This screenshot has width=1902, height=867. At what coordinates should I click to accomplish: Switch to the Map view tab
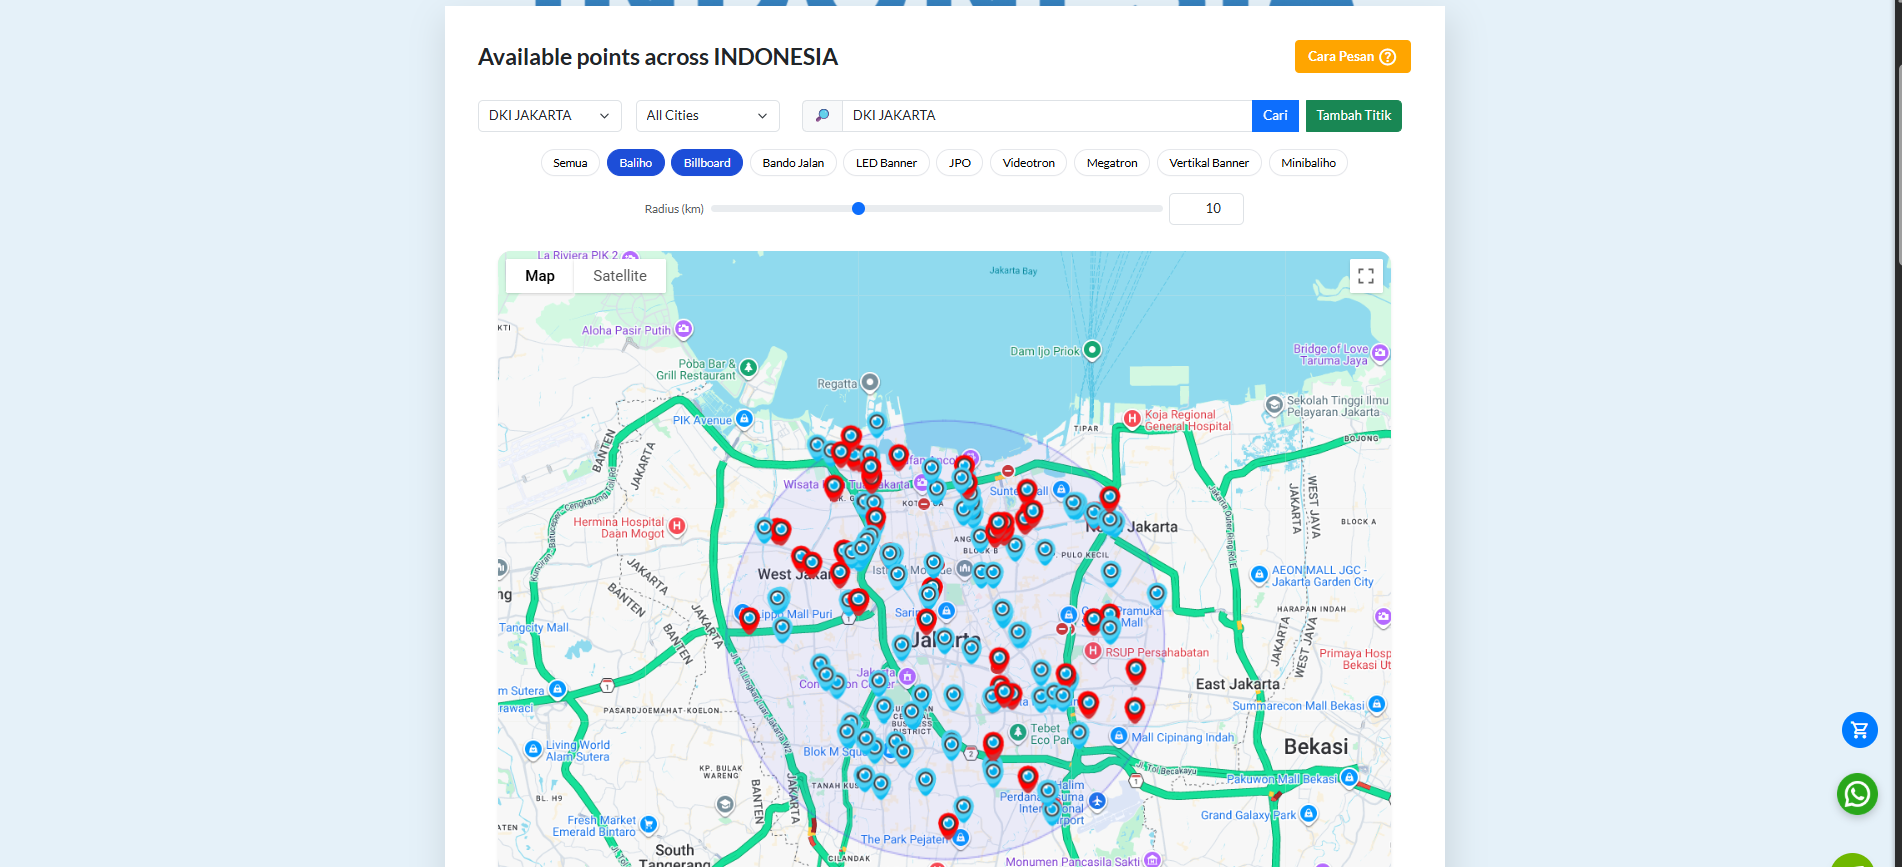point(540,276)
